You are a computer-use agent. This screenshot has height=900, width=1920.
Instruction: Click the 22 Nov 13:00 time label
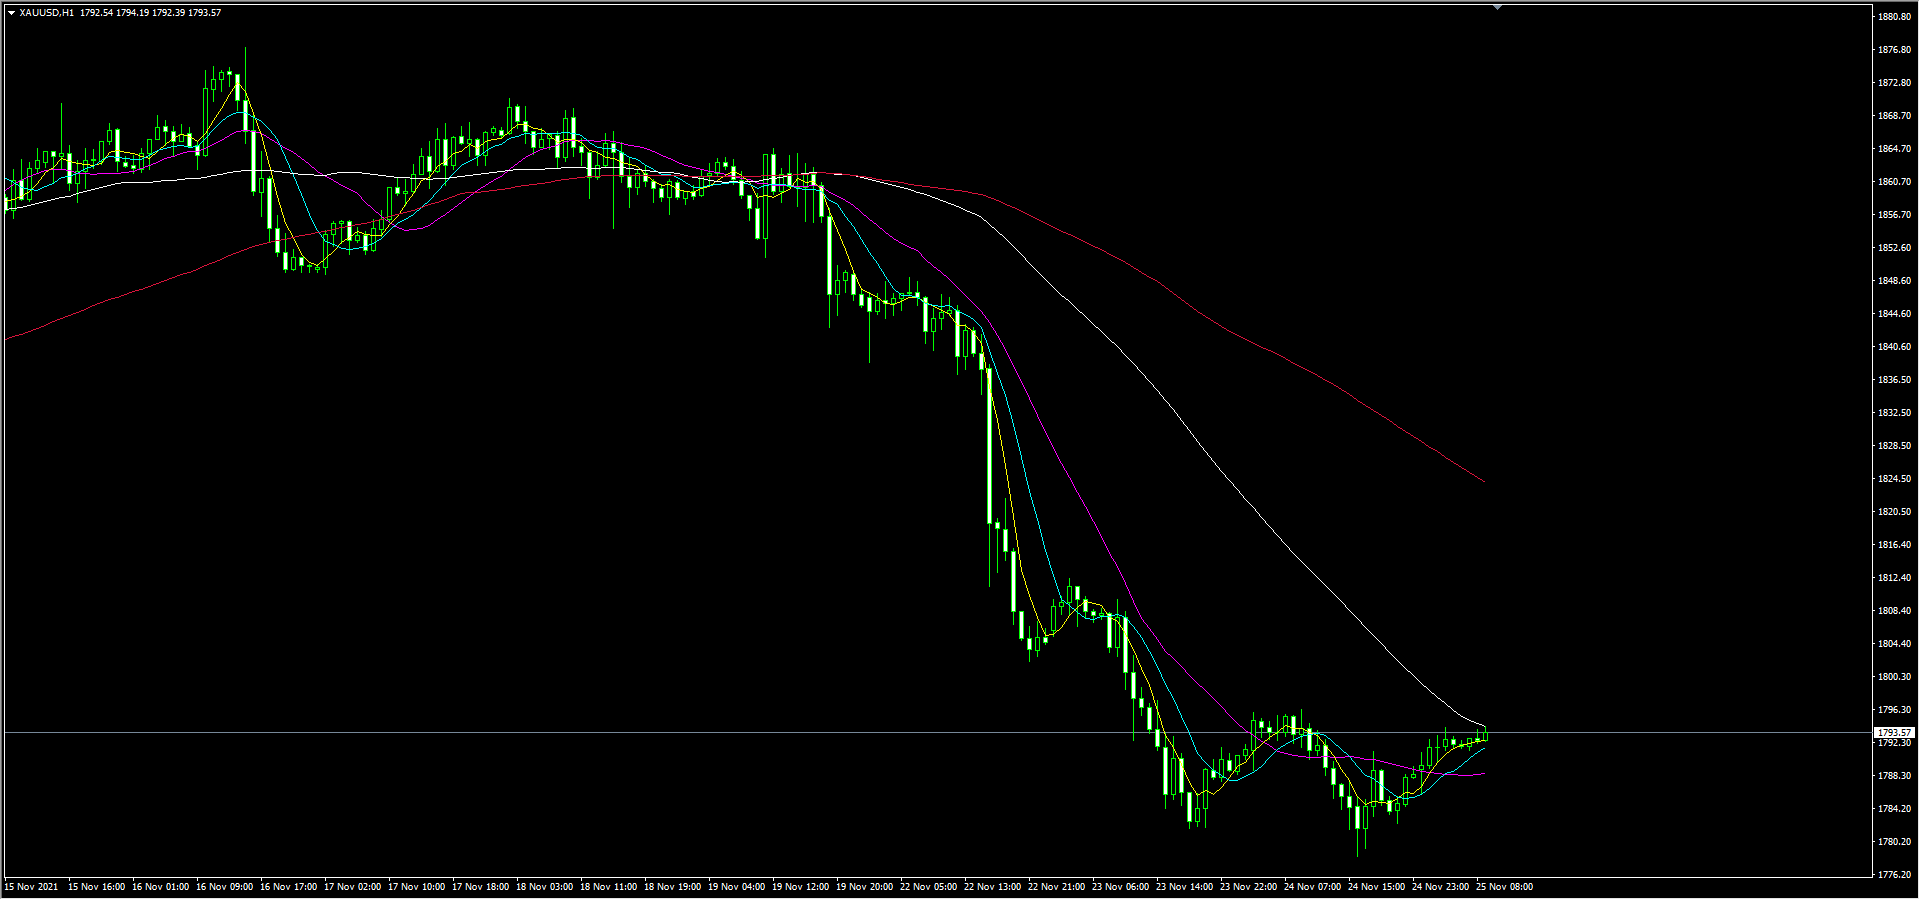pos(992,887)
